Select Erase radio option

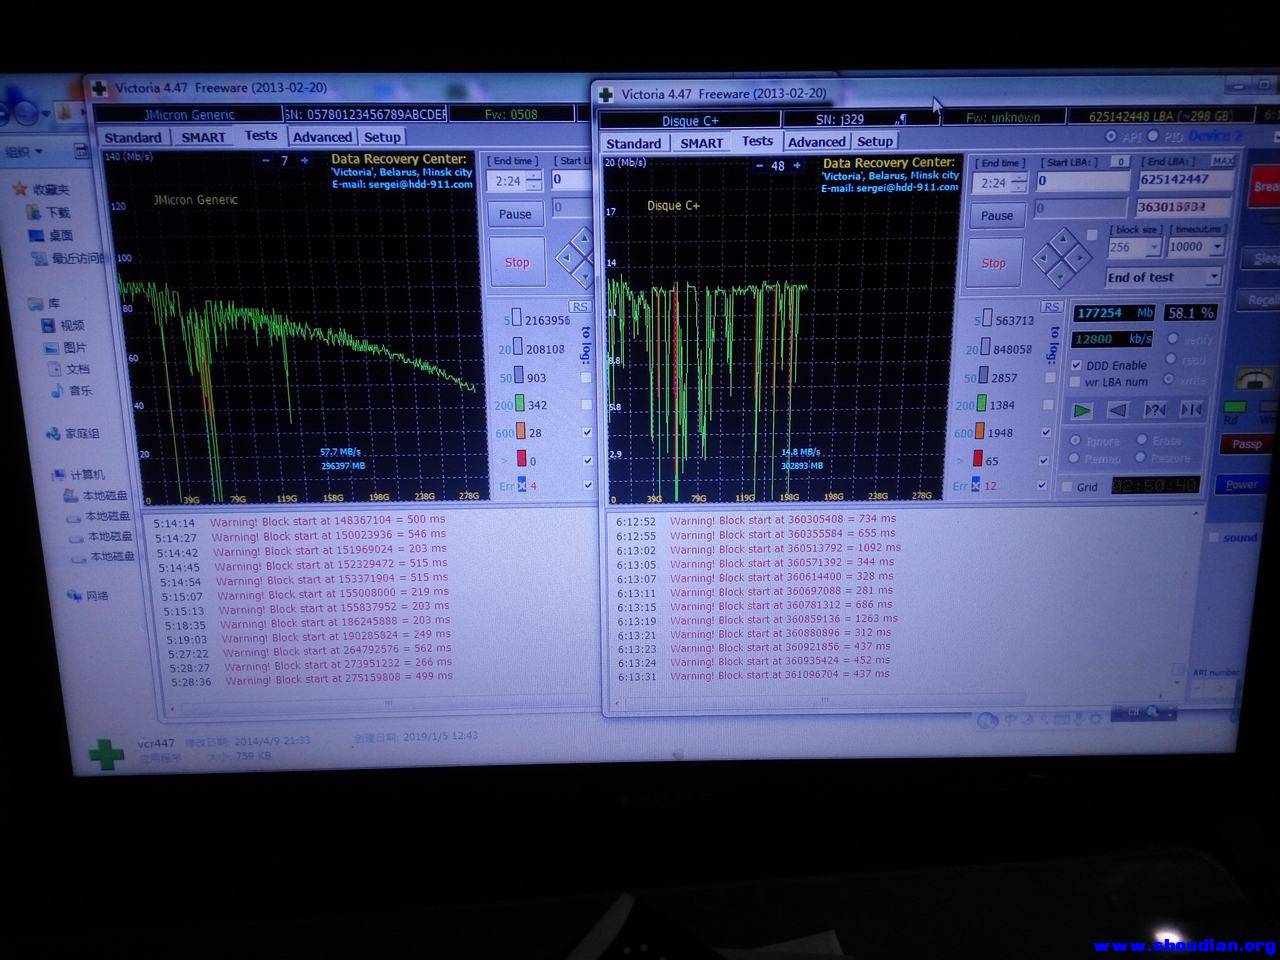tap(1142, 440)
